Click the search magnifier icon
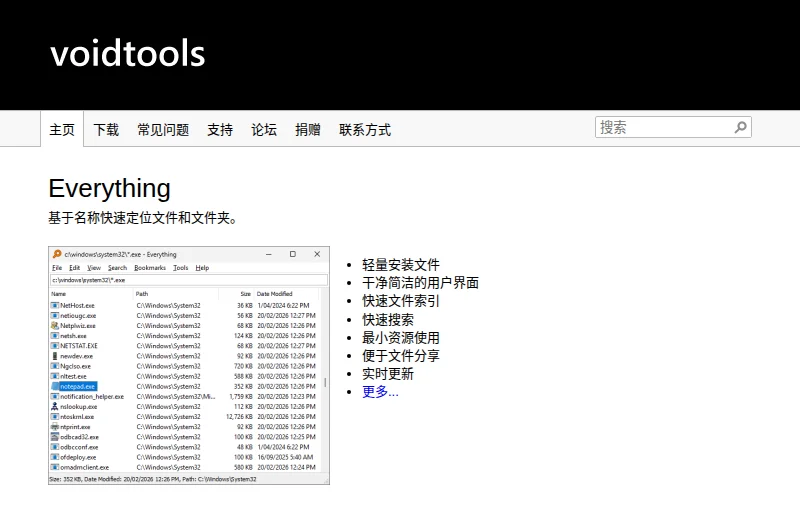 [740, 127]
